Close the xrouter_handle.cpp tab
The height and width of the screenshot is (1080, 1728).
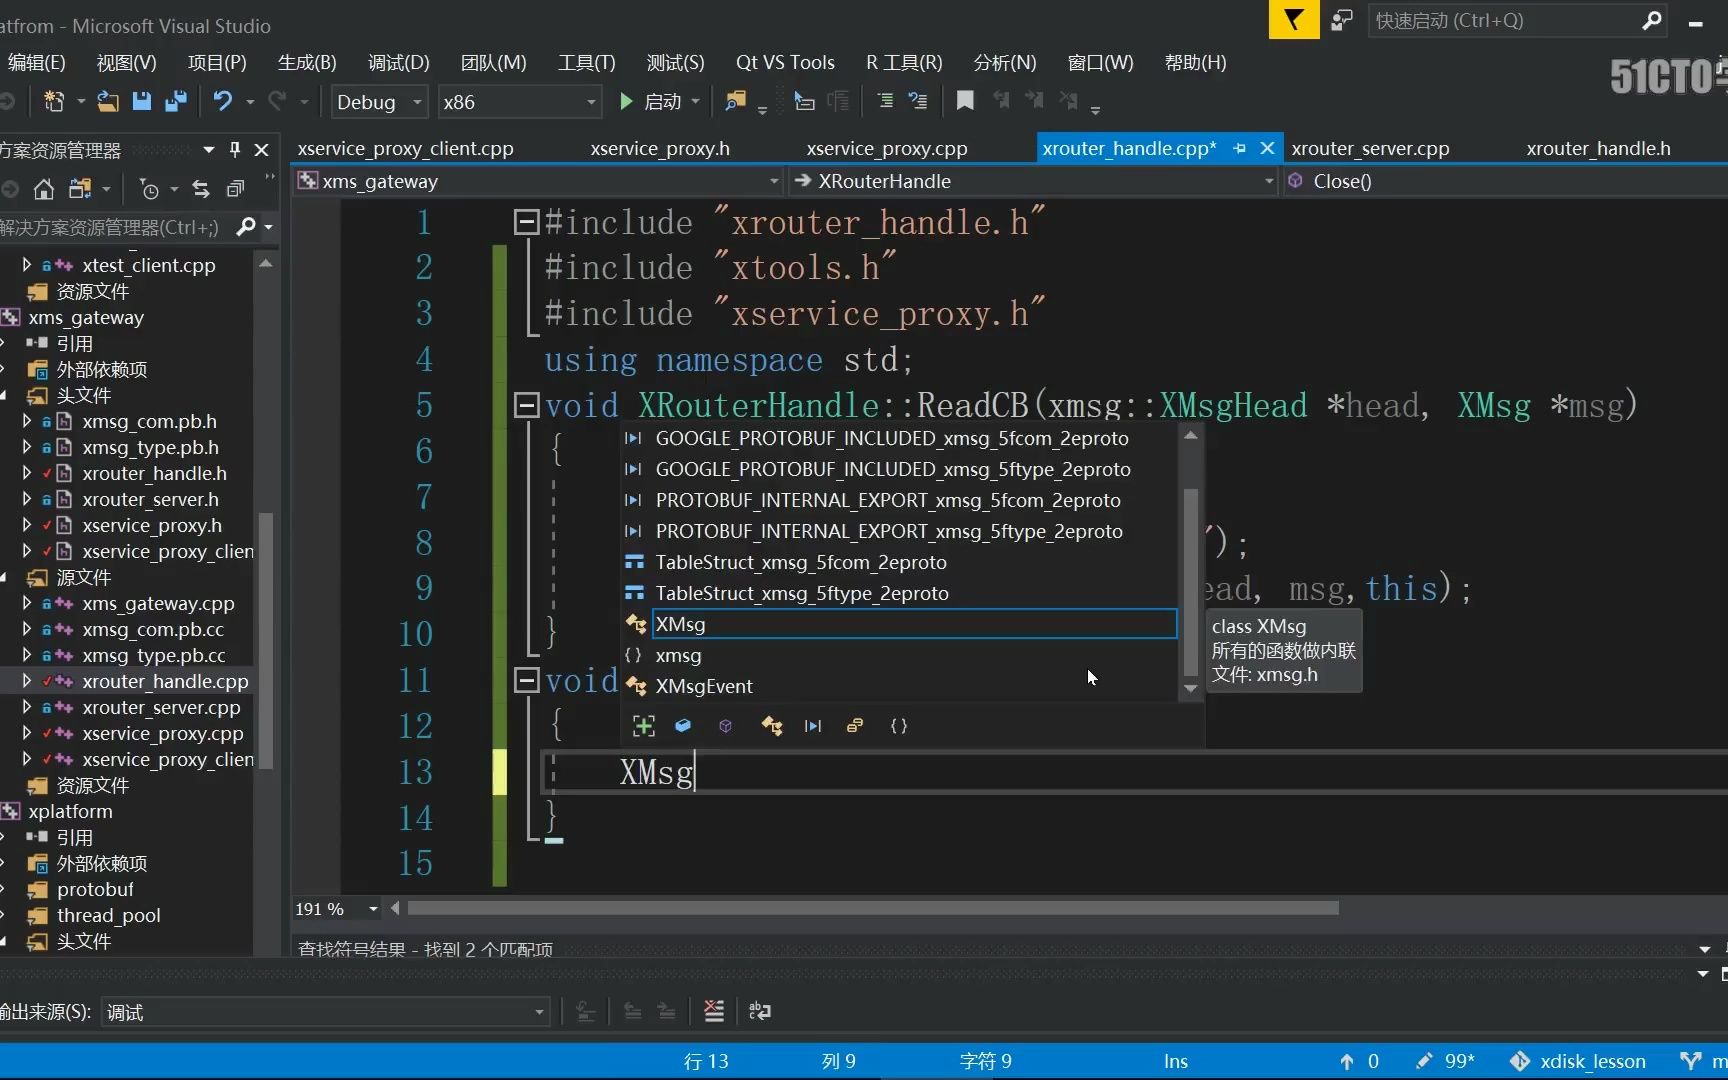click(1267, 148)
